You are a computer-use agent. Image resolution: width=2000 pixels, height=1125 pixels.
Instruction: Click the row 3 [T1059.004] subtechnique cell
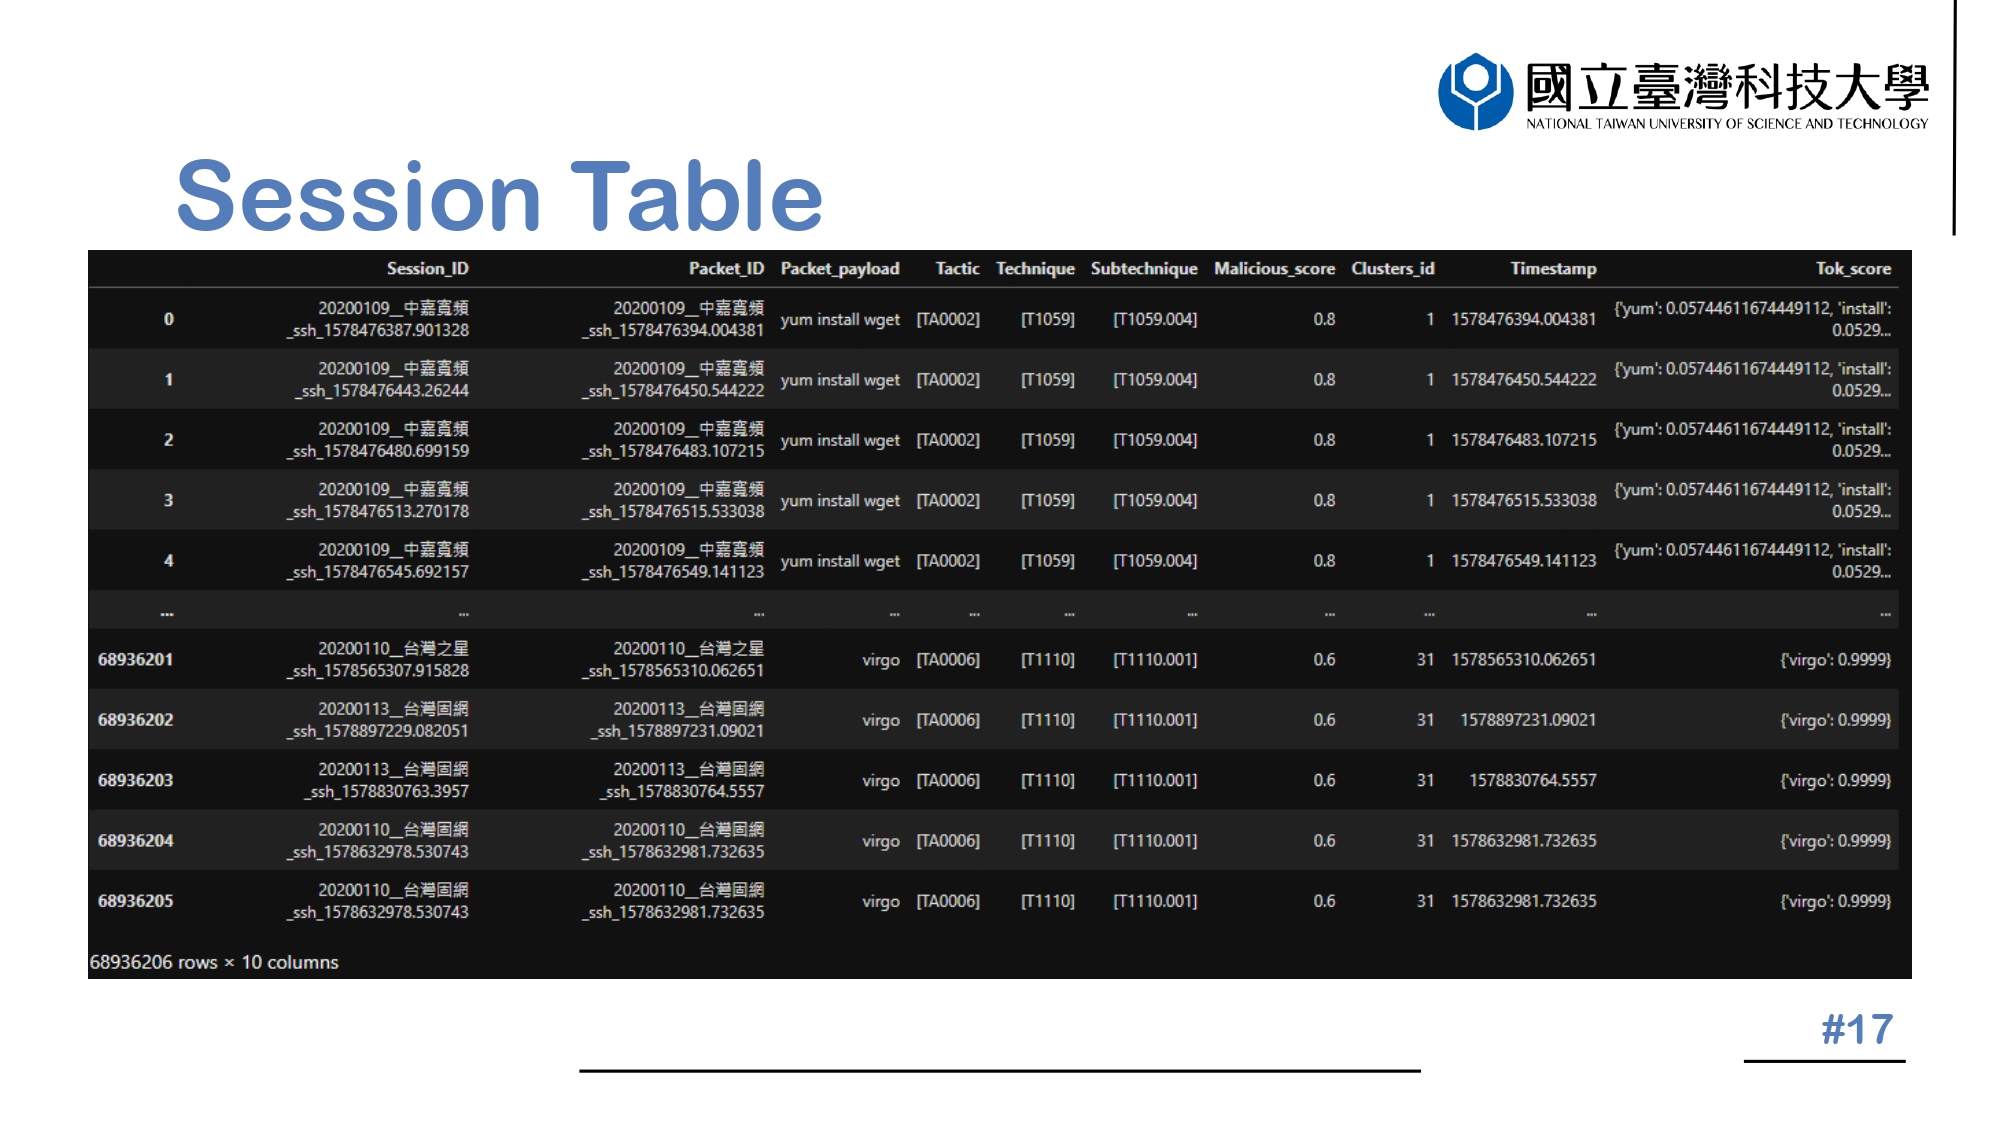tap(1155, 500)
